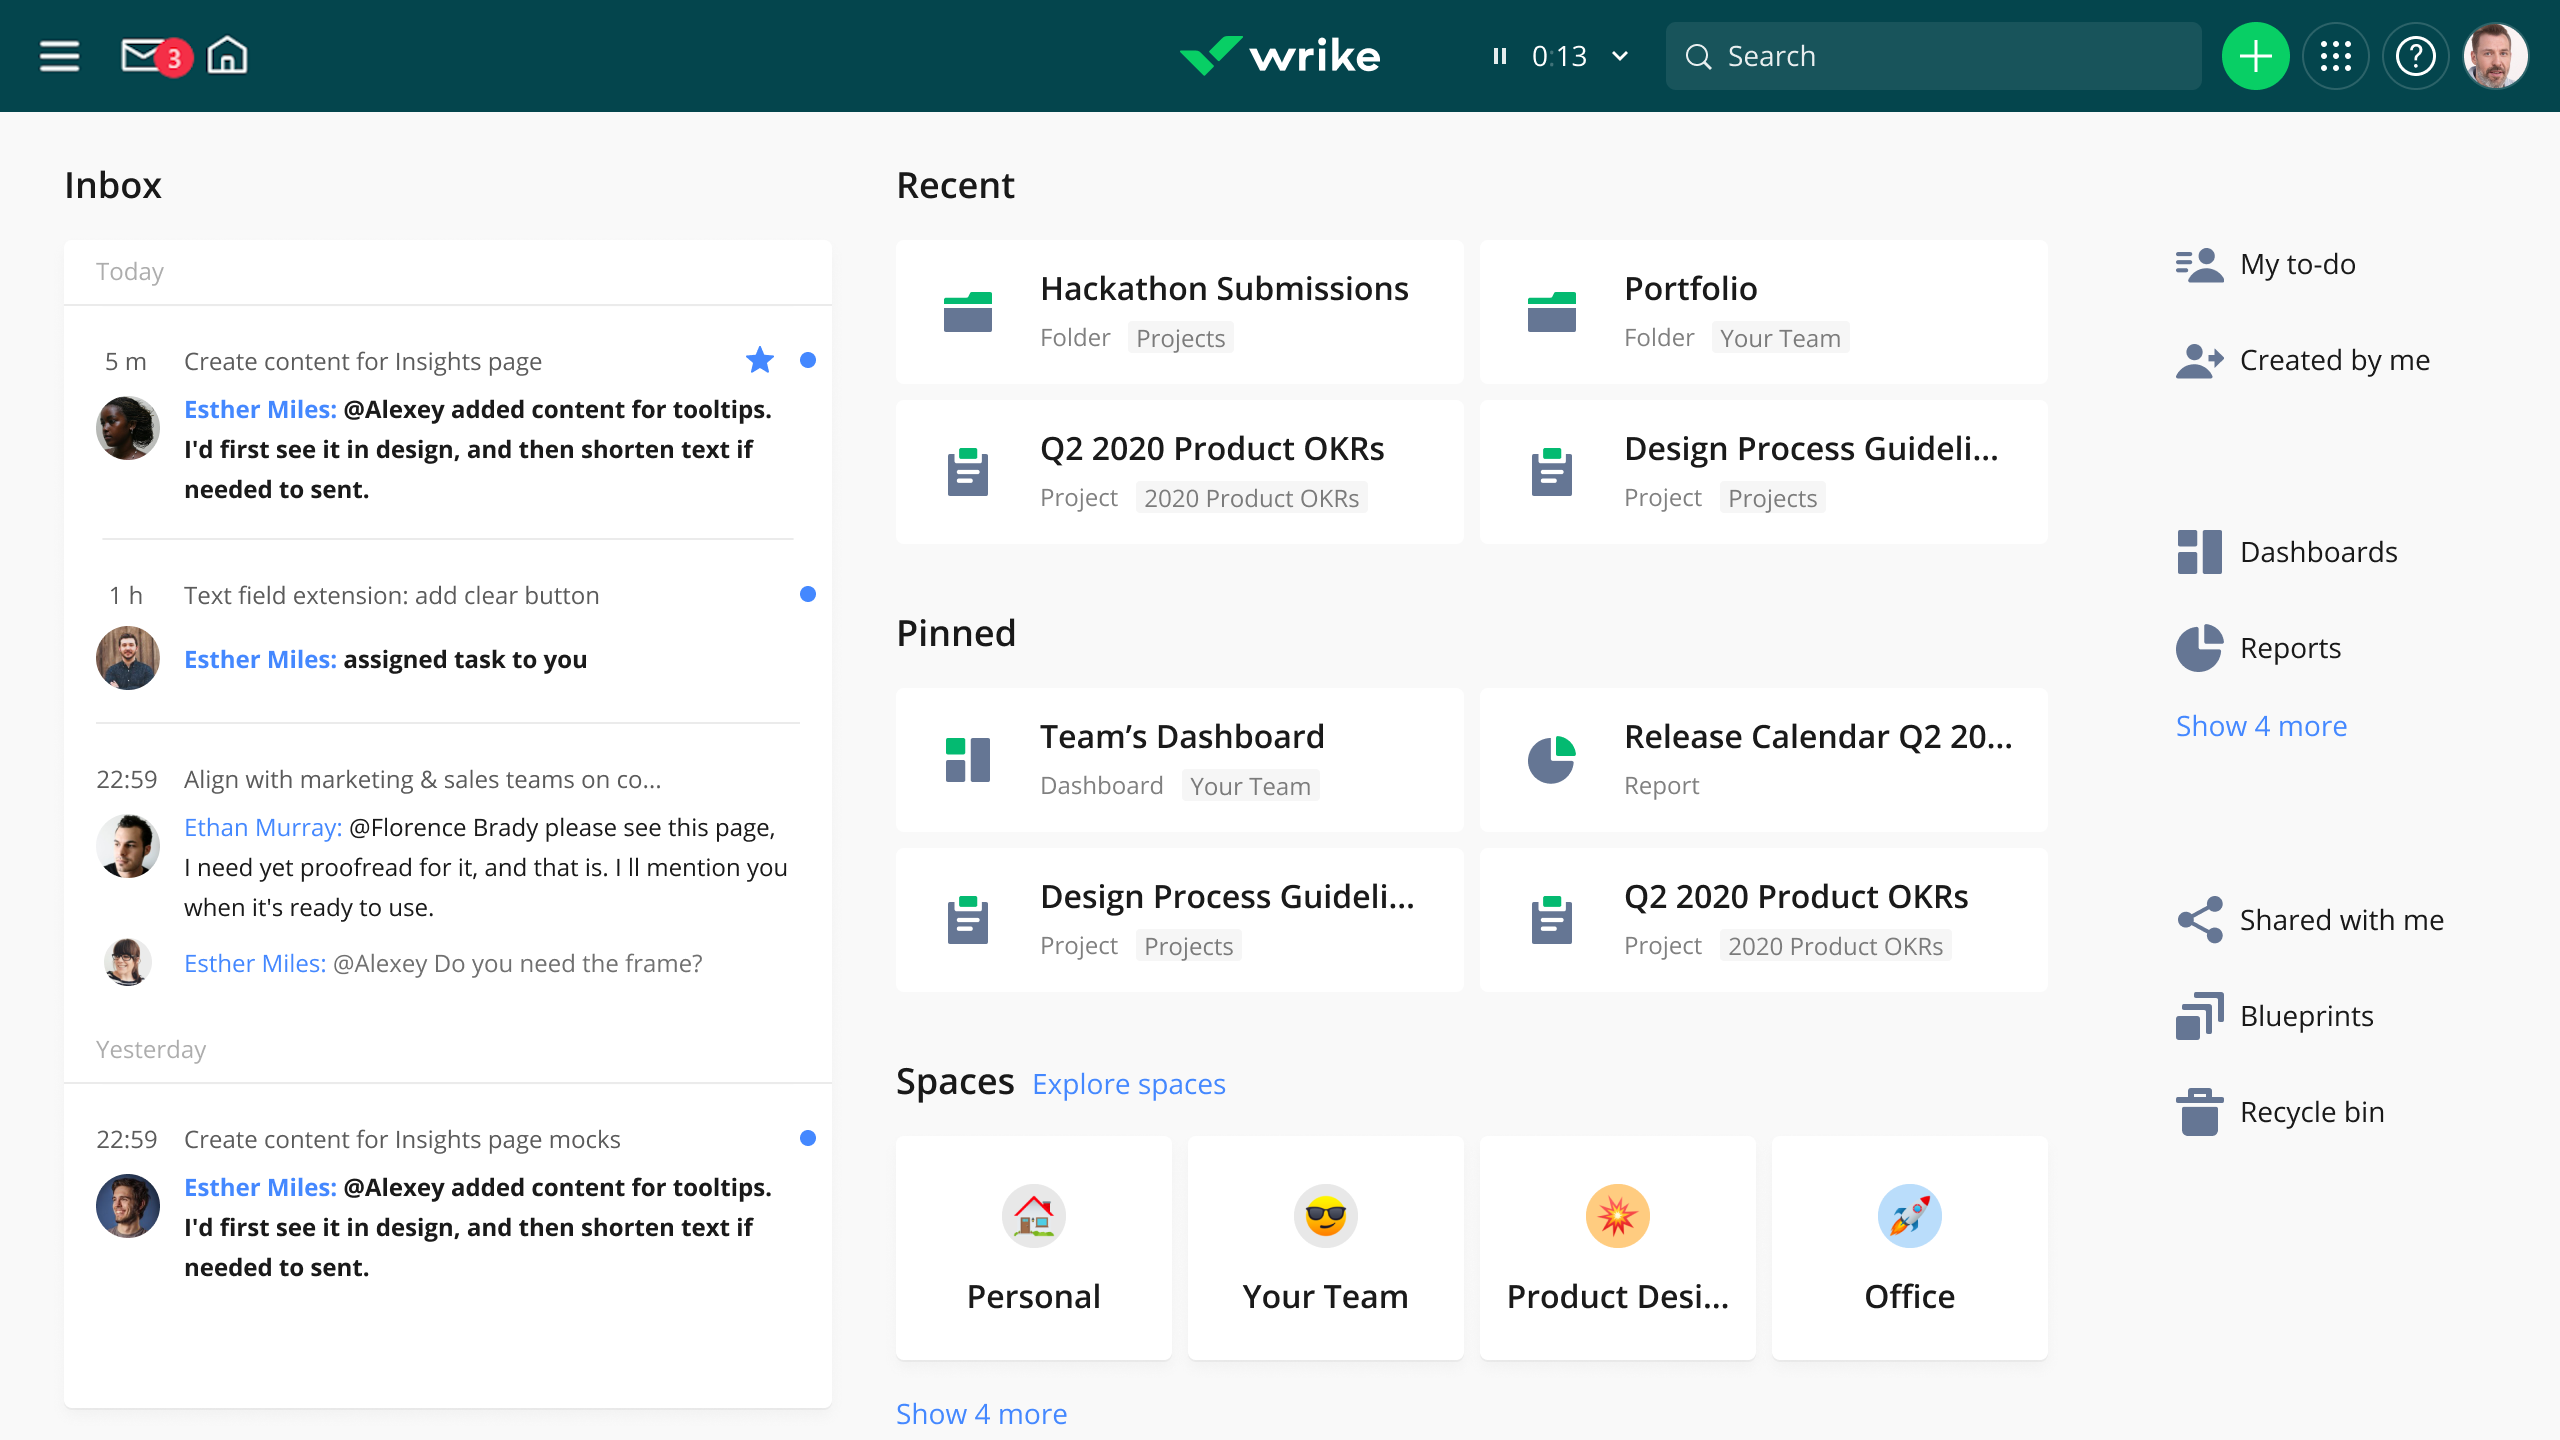Open Created by me view
Viewport: 2560px width, 1440px height.
tap(2335, 359)
